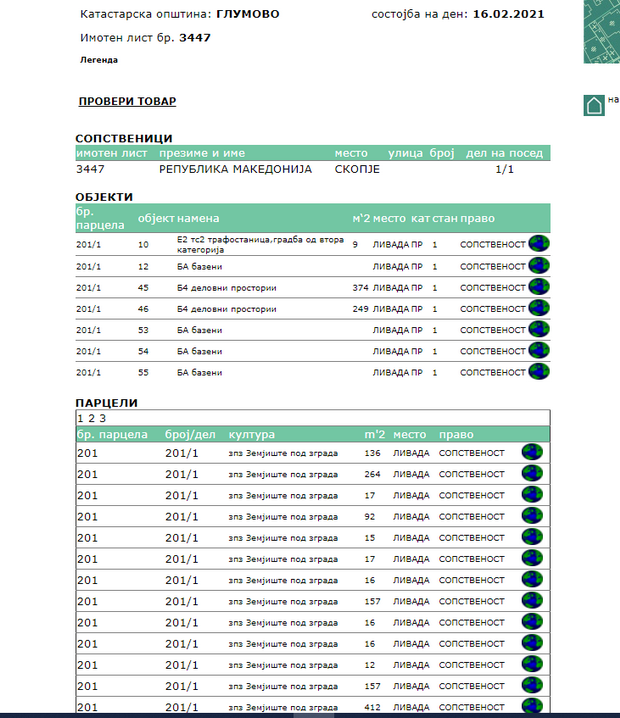
Task: Click globe icon in object 12 базени row
Action: [539, 266]
